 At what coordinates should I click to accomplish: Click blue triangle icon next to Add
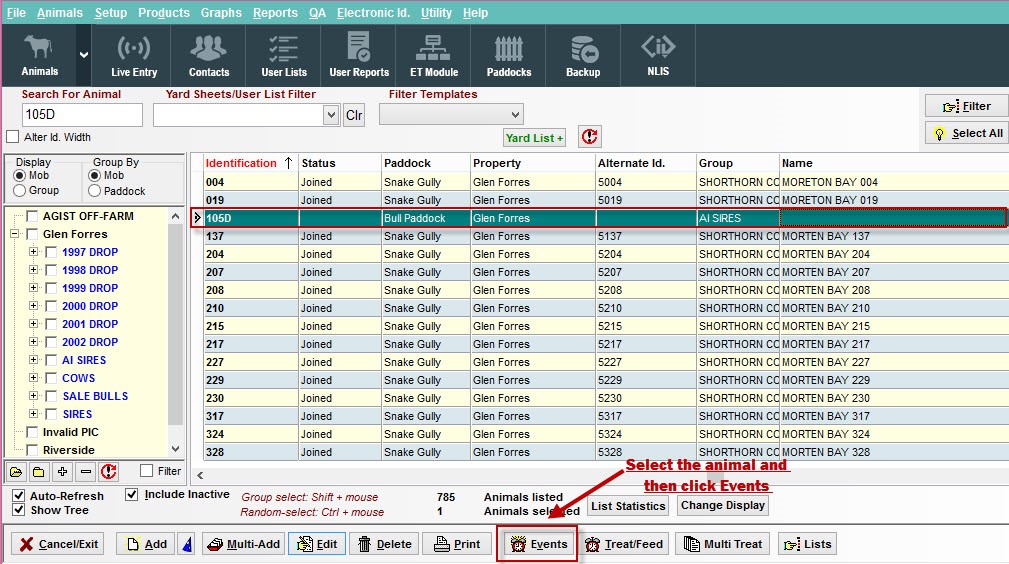coord(187,544)
